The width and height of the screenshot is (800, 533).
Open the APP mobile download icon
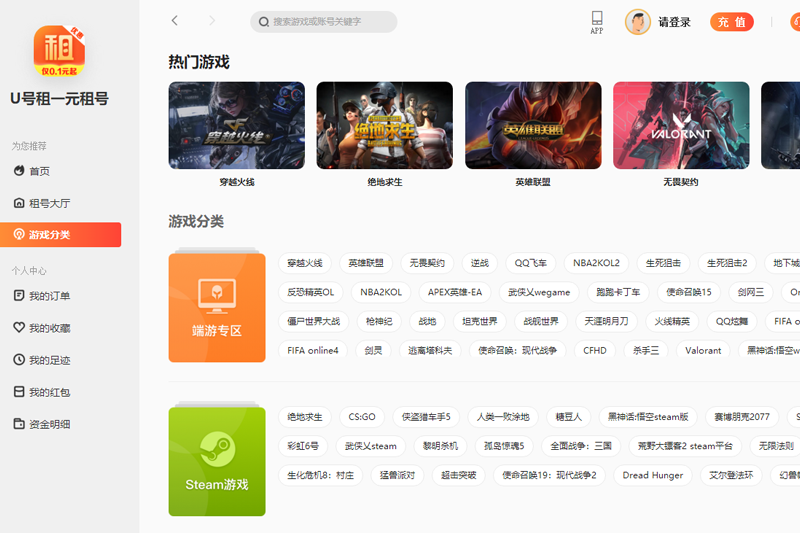click(x=597, y=21)
